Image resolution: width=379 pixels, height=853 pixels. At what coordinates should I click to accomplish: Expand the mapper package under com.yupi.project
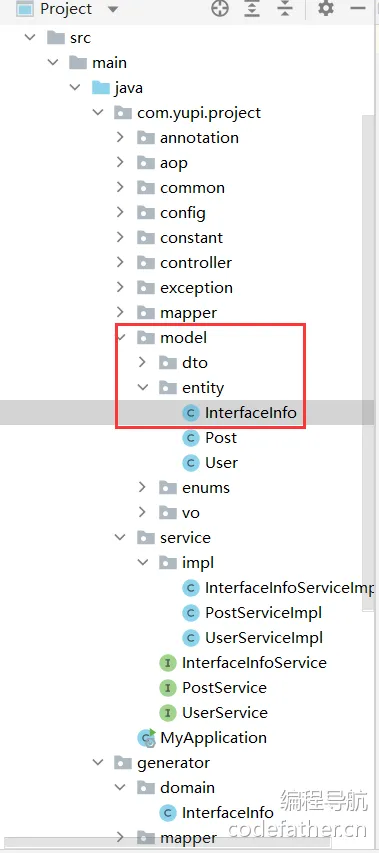coord(120,313)
